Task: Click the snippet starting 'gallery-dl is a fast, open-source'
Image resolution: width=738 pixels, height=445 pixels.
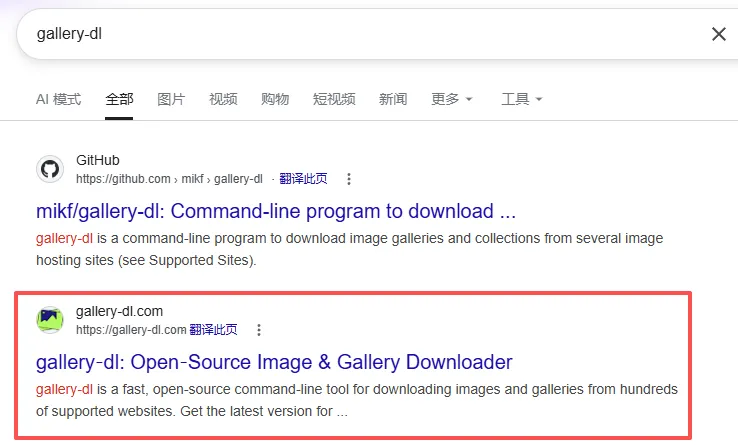Action: (357, 400)
